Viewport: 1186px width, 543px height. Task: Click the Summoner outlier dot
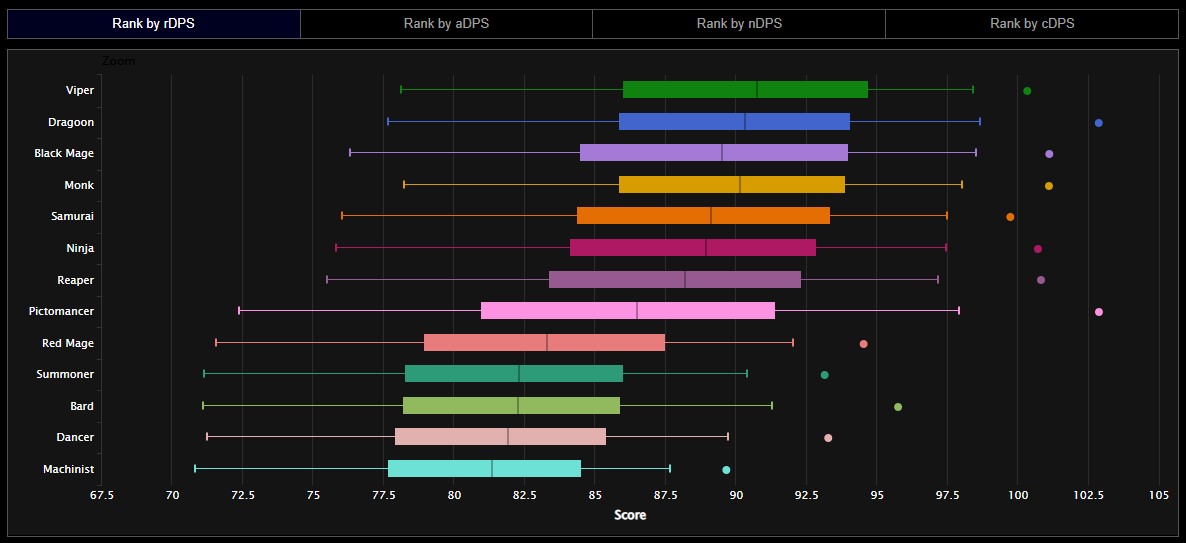pos(824,375)
